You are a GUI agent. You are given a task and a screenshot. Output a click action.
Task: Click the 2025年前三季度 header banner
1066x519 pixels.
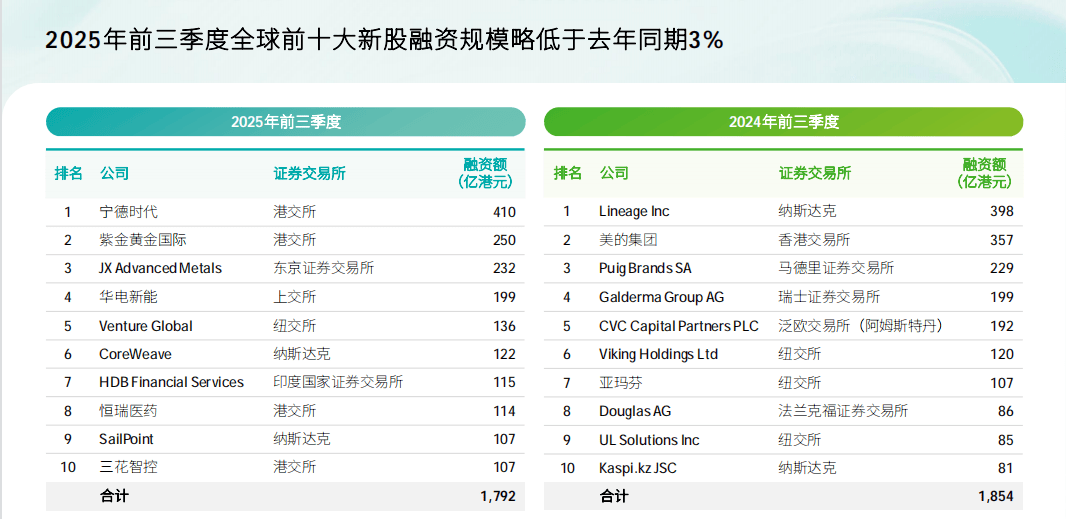tap(286, 122)
